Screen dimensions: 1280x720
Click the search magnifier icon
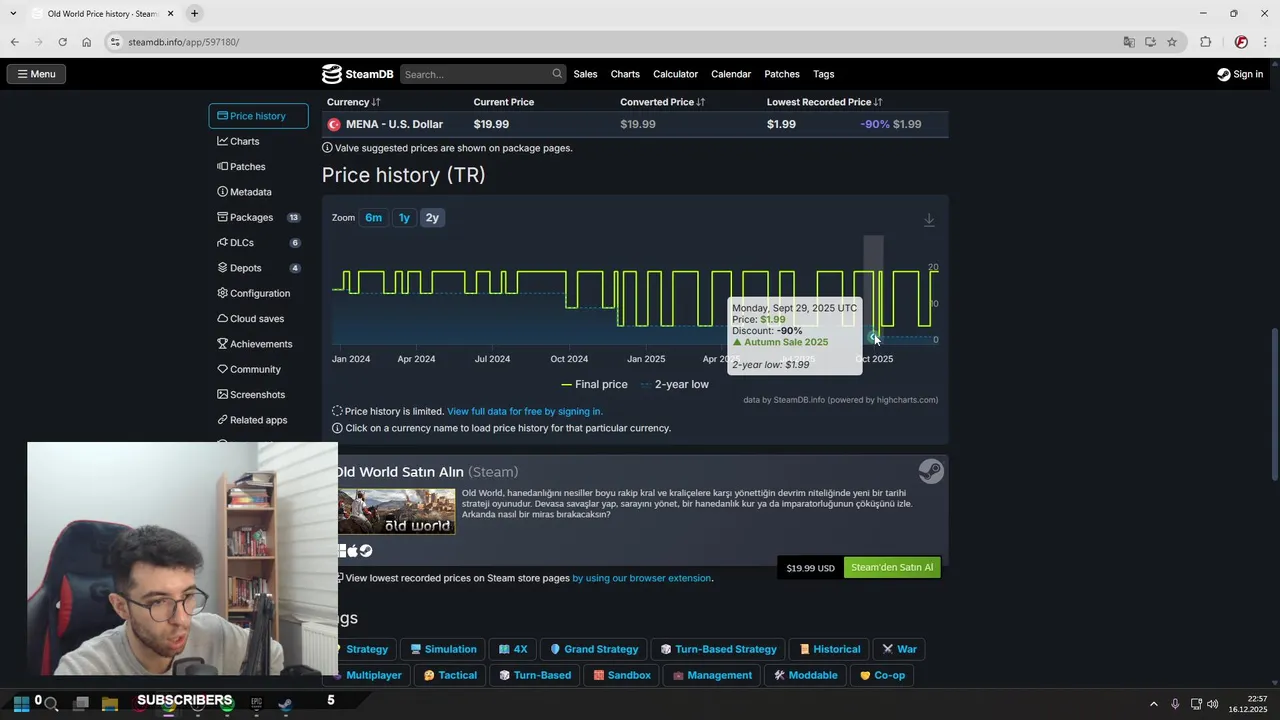pos(557,74)
